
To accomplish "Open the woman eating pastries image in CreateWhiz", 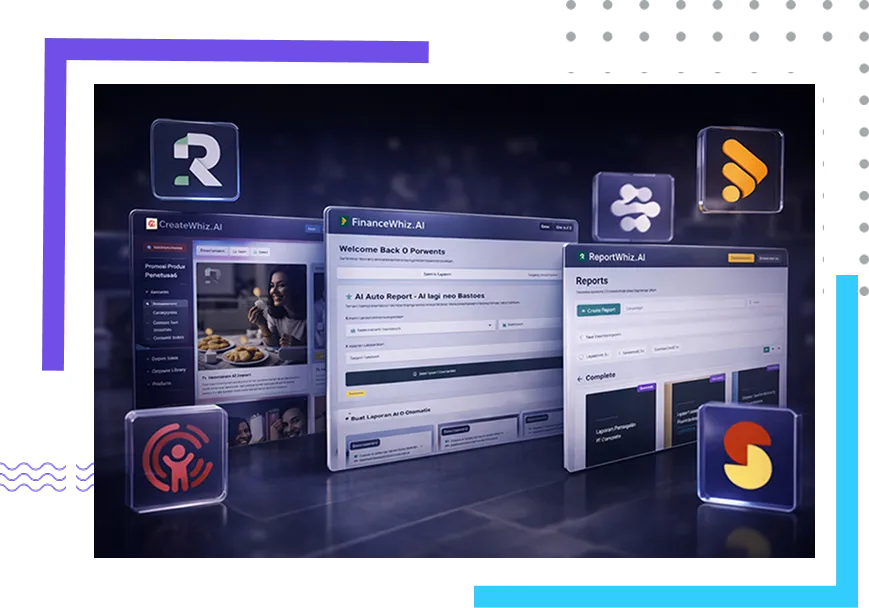I will point(252,315).
